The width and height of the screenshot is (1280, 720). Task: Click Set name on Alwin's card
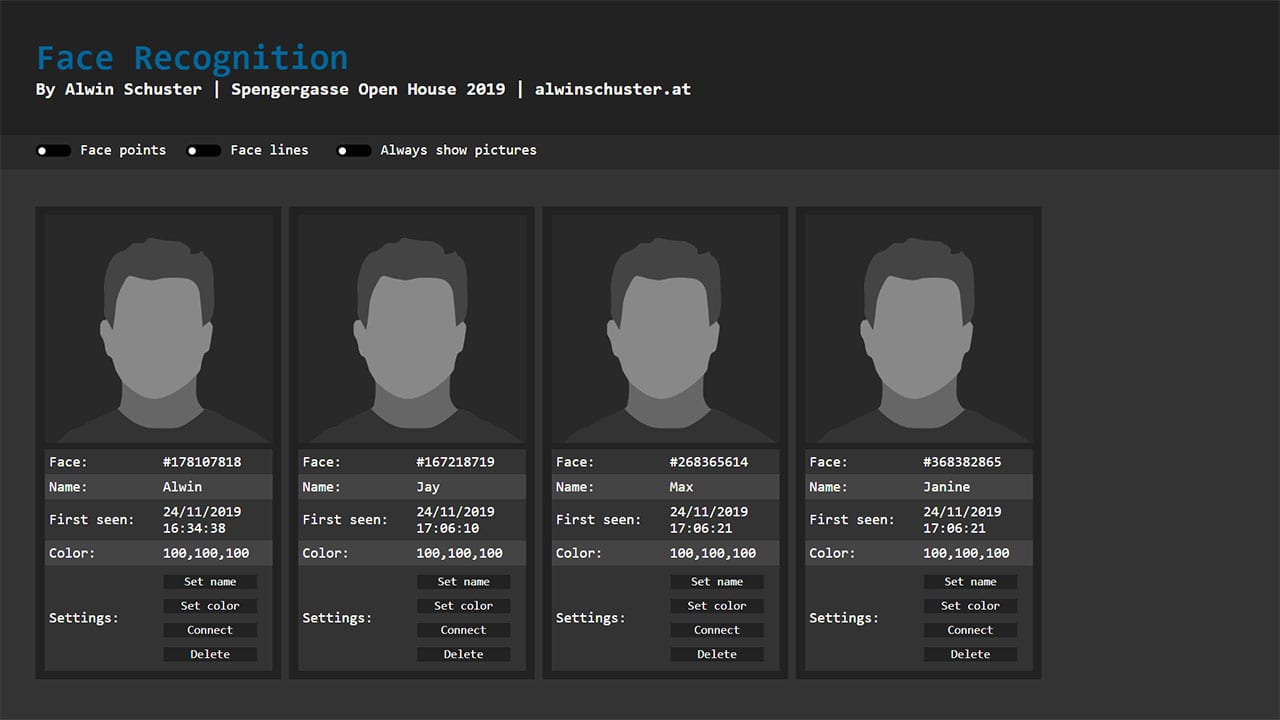coord(210,582)
